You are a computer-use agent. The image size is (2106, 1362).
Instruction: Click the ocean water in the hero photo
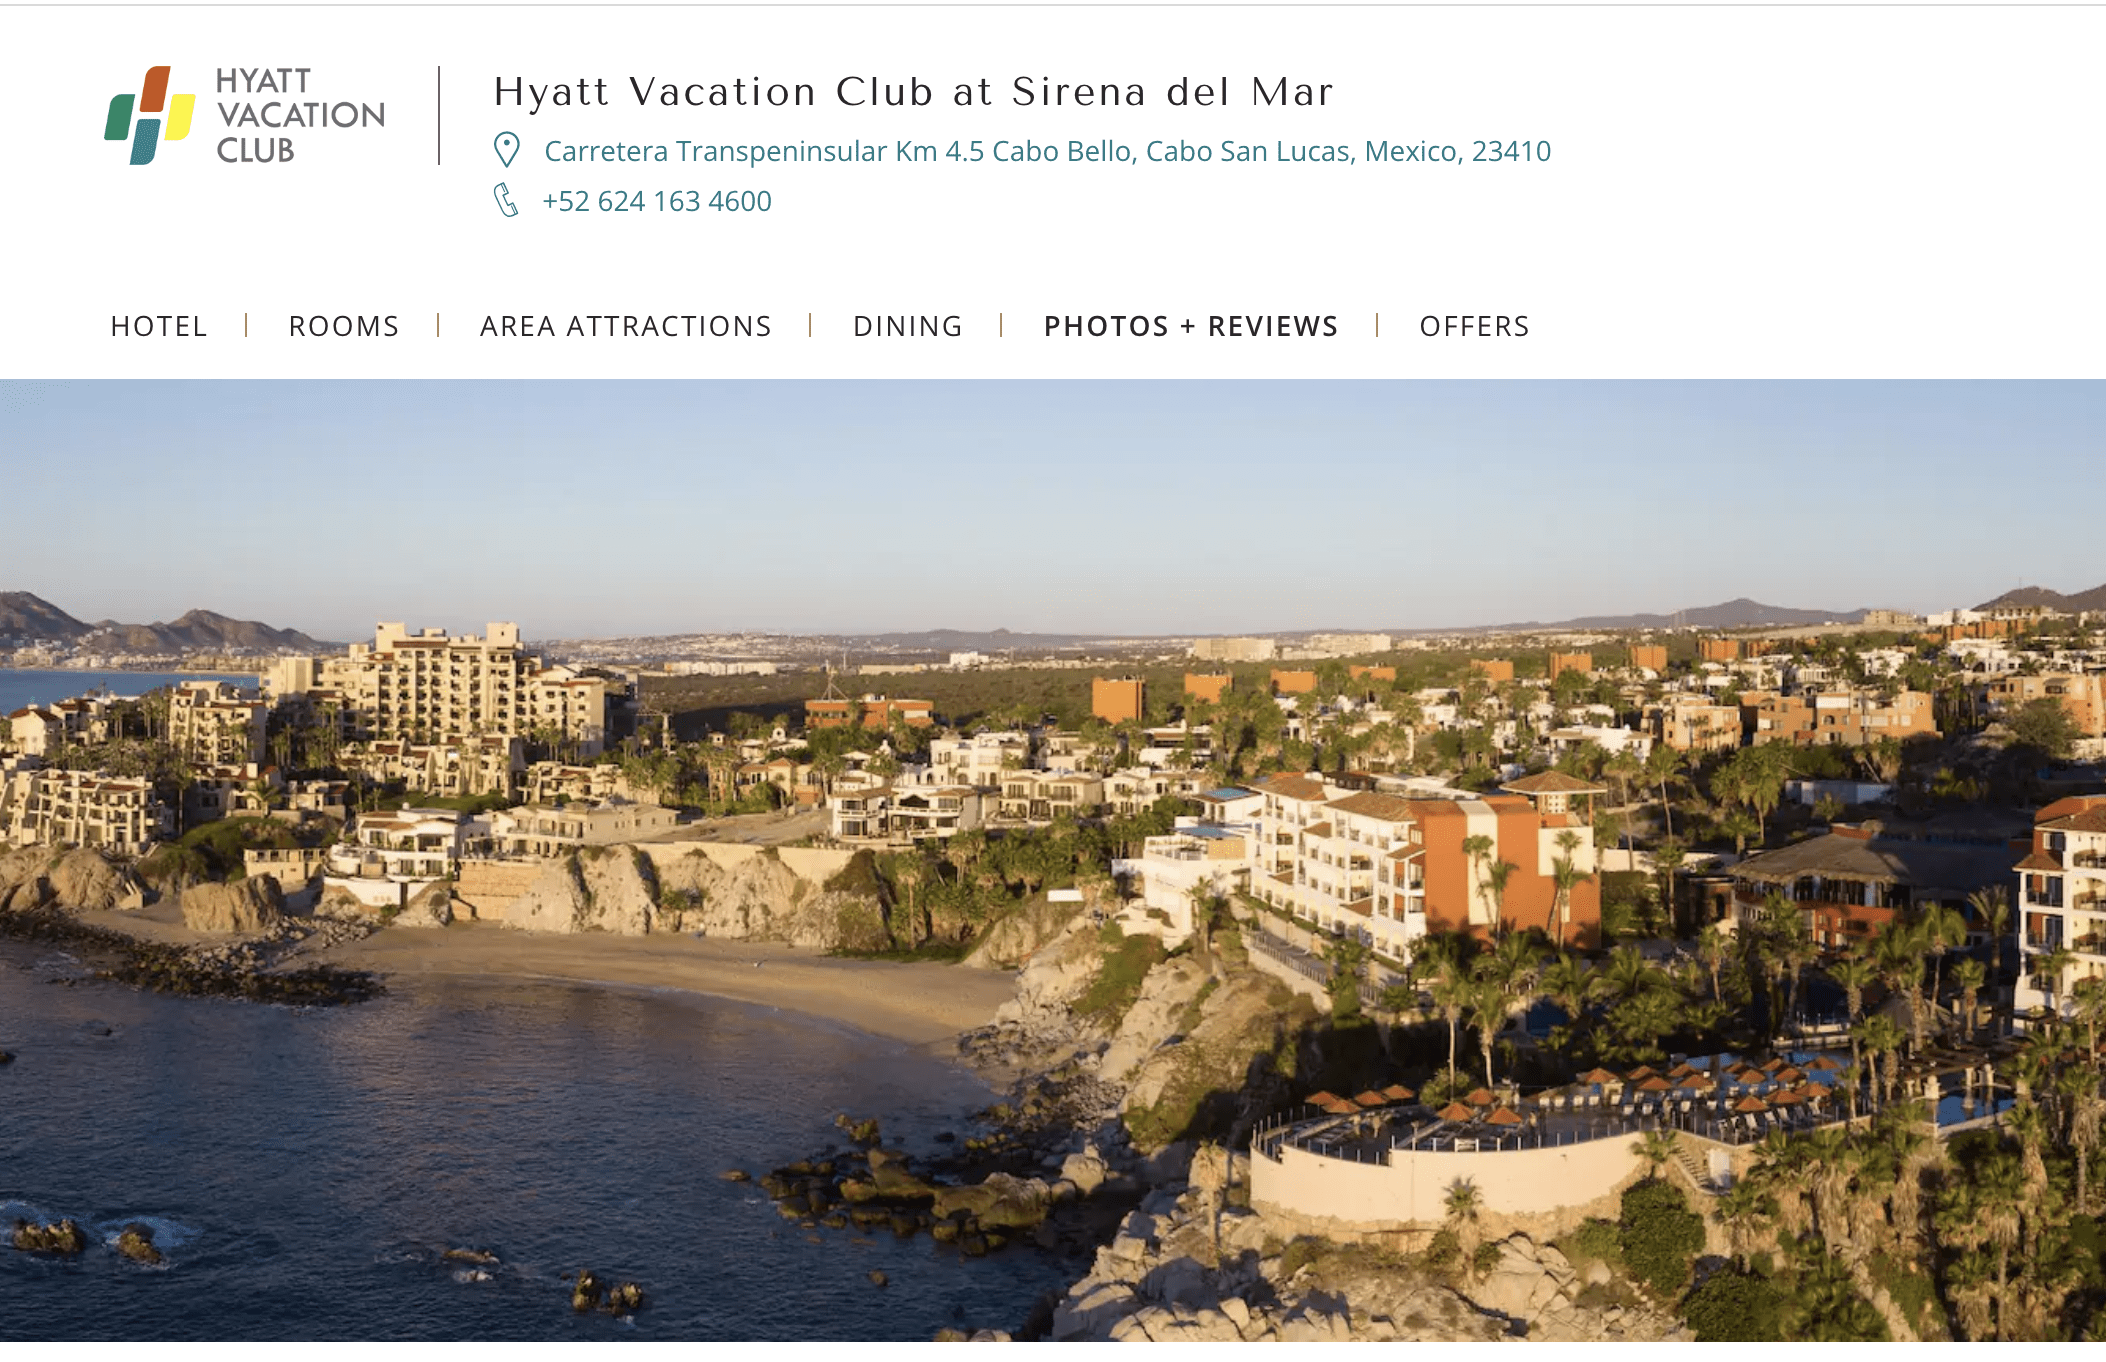point(450,1150)
